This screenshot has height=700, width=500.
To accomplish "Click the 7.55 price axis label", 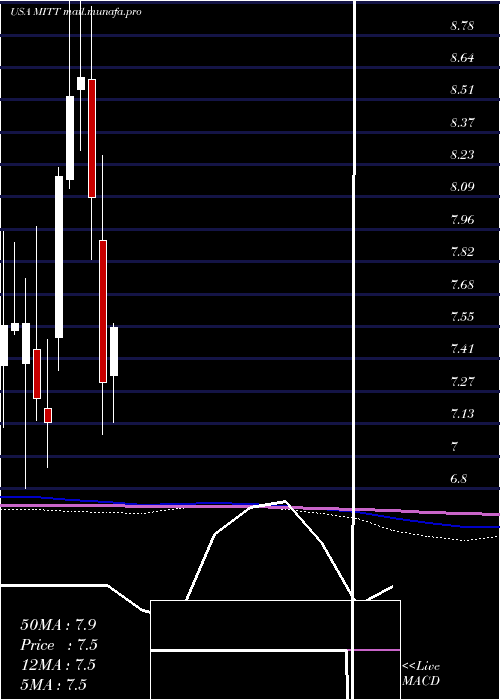I will [x=462, y=317].
